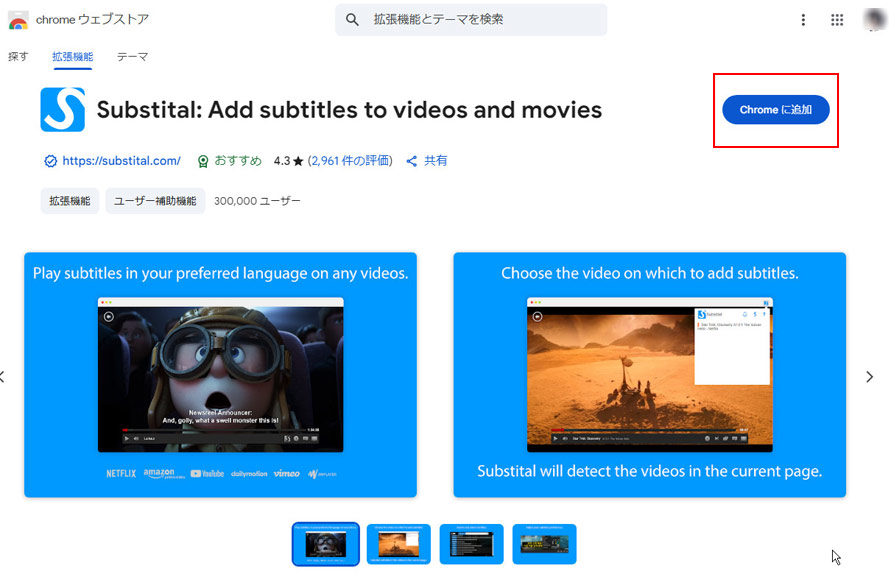The width and height of the screenshot is (890, 574).
Task: Select the ユーザー補助機能 category chip
Action: click(155, 201)
